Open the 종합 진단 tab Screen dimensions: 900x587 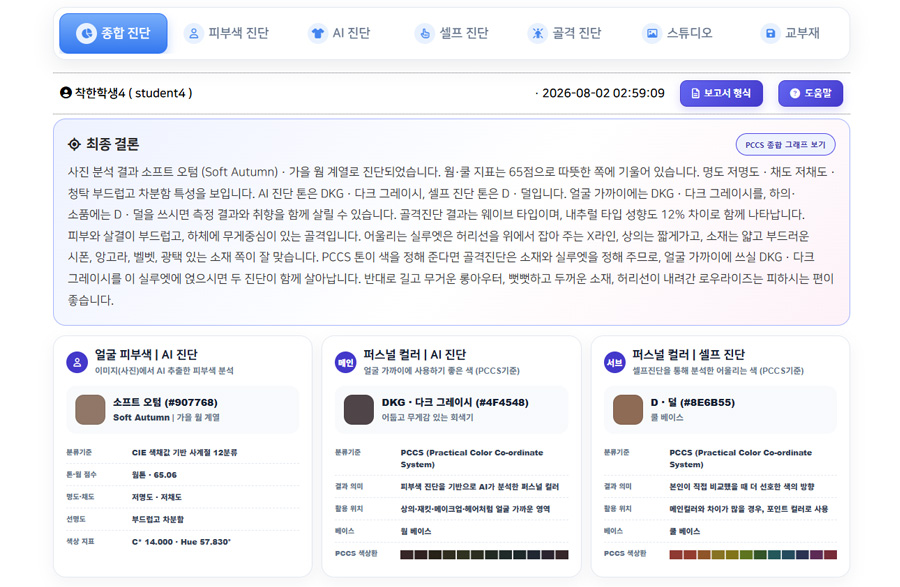(x=113, y=33)
